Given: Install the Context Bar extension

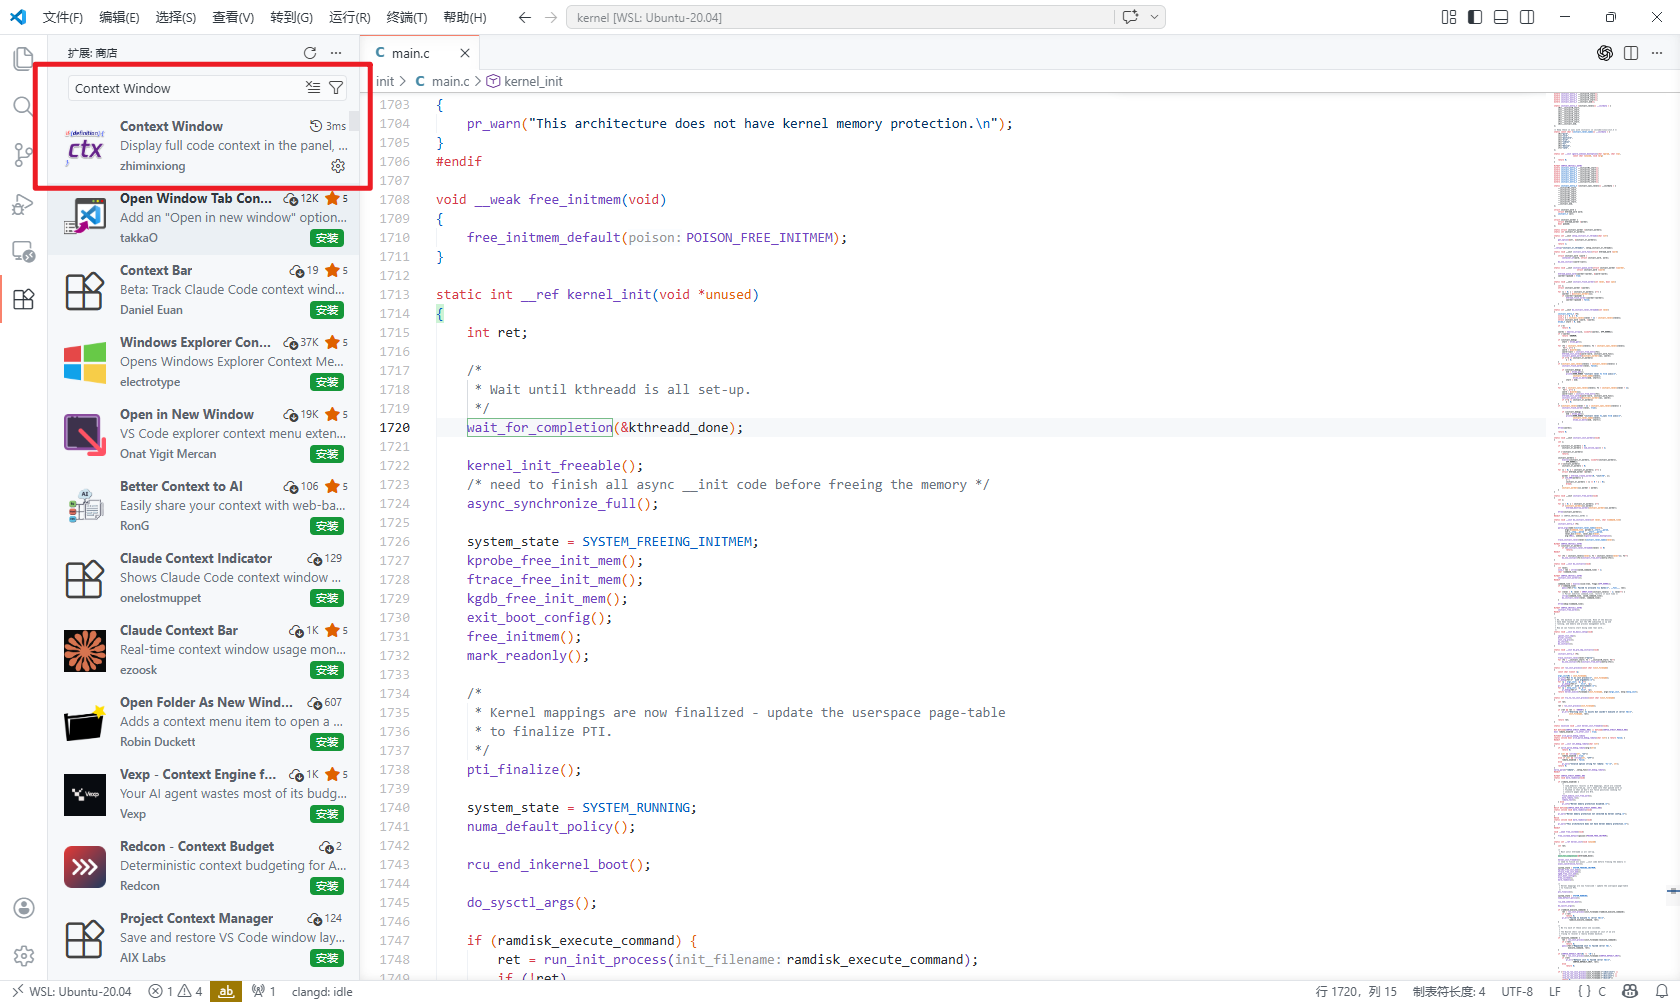Looking at the screenshot, I should pos(327,310).
